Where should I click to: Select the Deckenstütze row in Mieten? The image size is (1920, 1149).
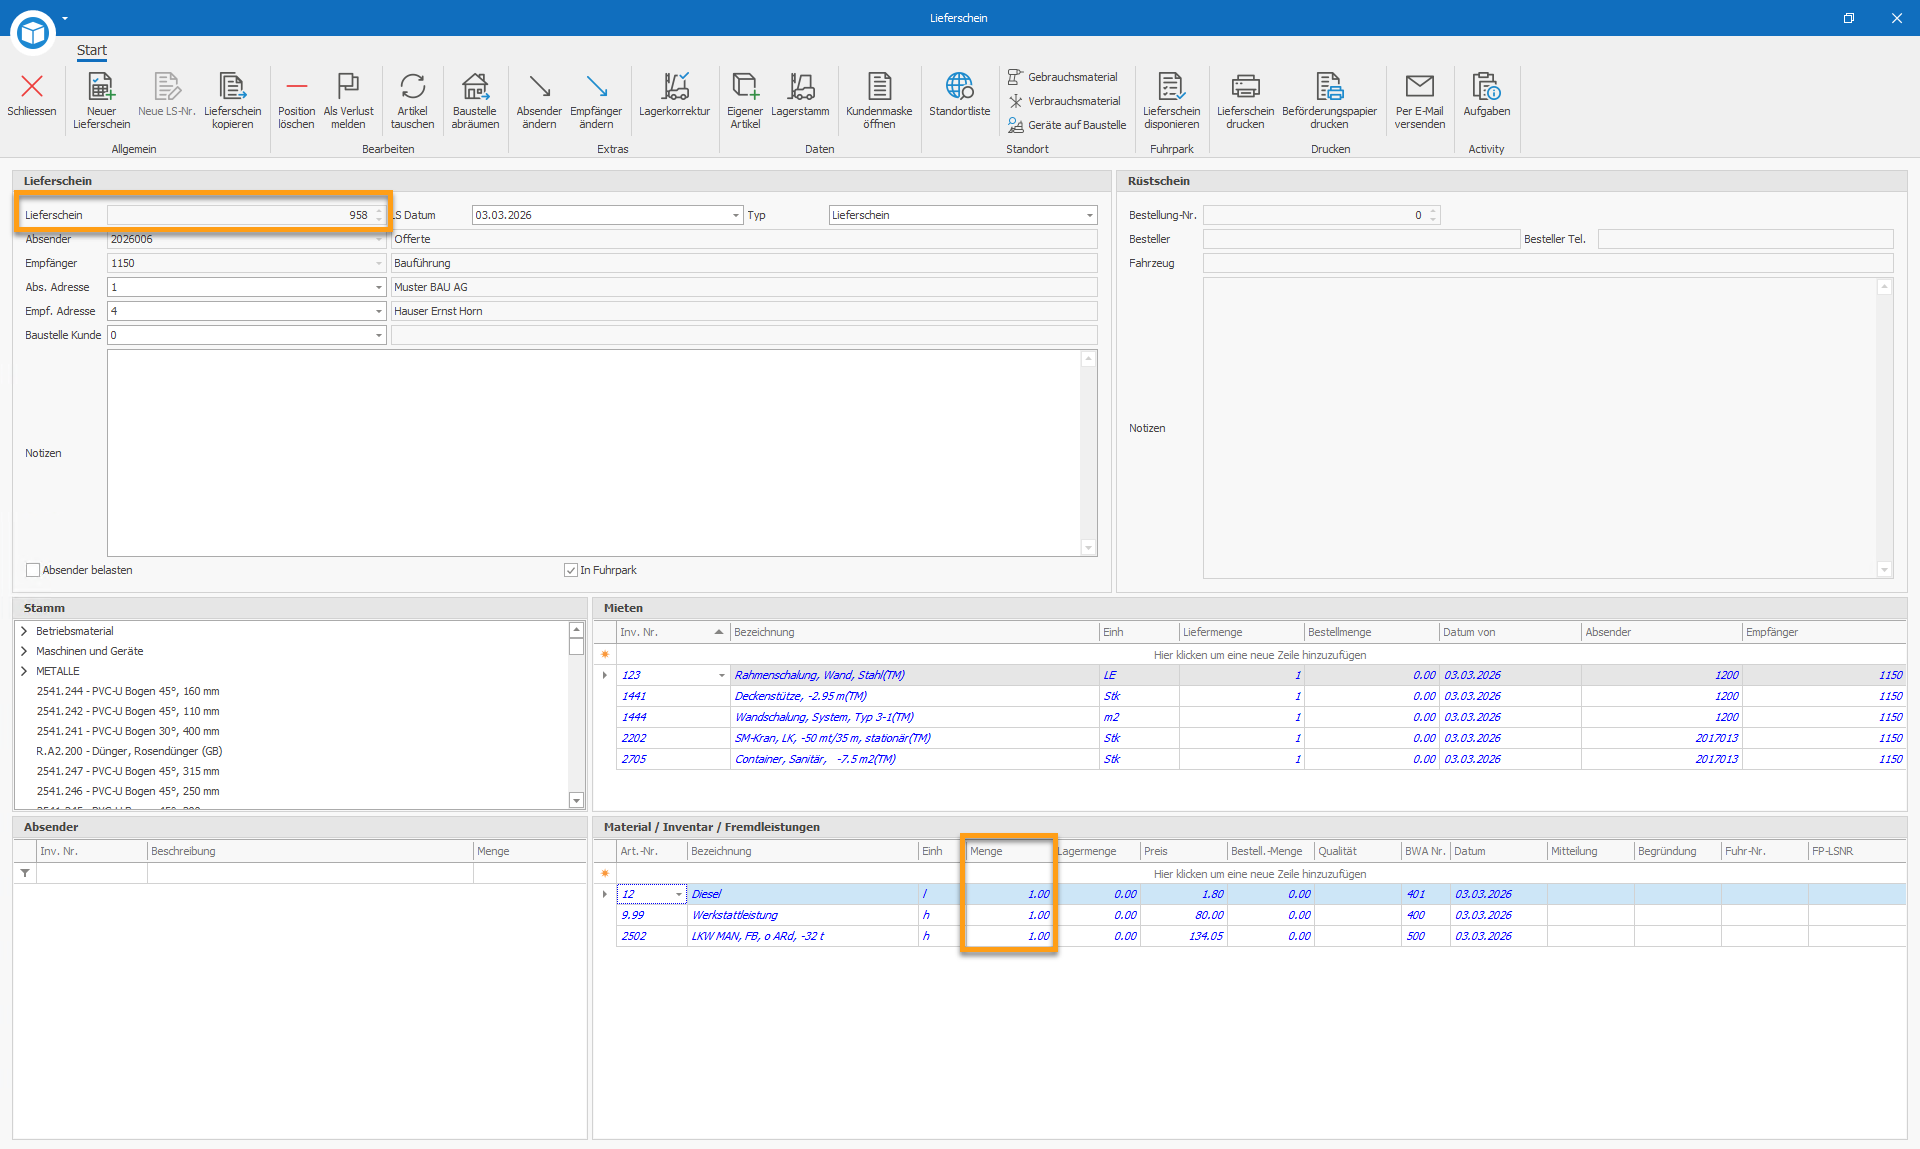[1260, 696]
